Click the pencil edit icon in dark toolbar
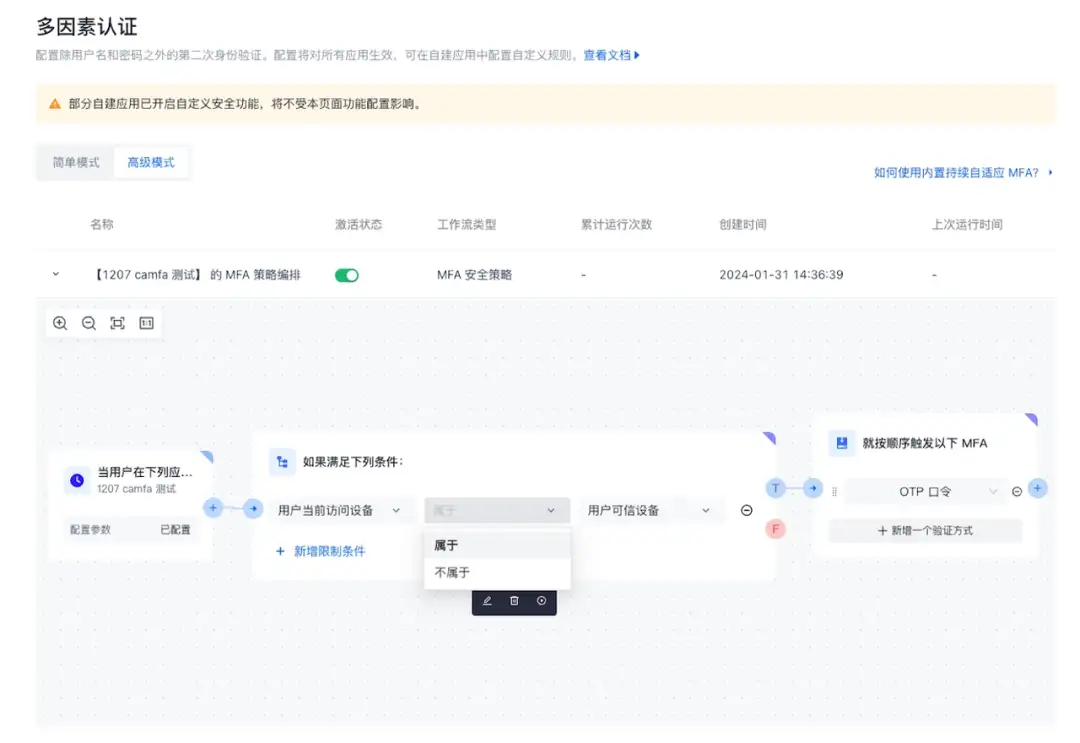 pos(487,601)
